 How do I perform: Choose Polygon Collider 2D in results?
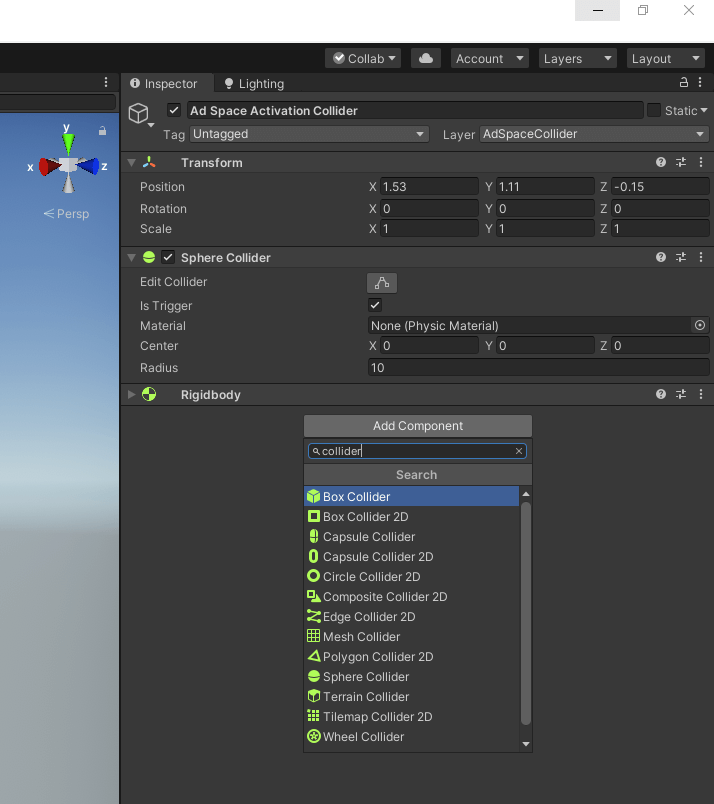(x=411, y=656)
